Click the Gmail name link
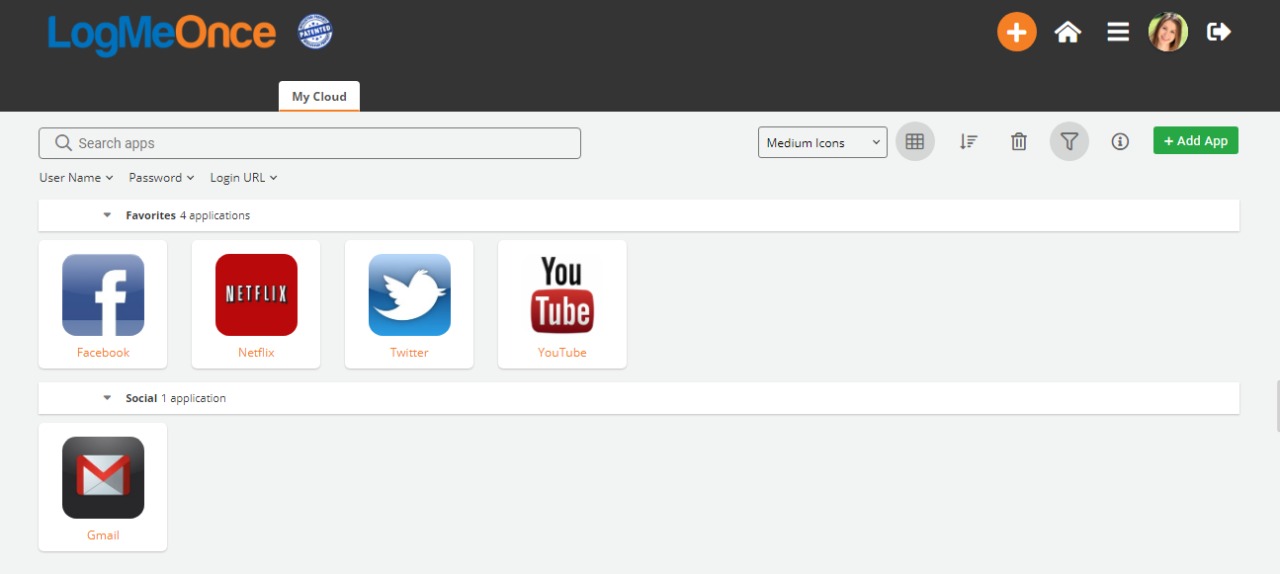This screenshot has height=574, width=1280. 103,536
